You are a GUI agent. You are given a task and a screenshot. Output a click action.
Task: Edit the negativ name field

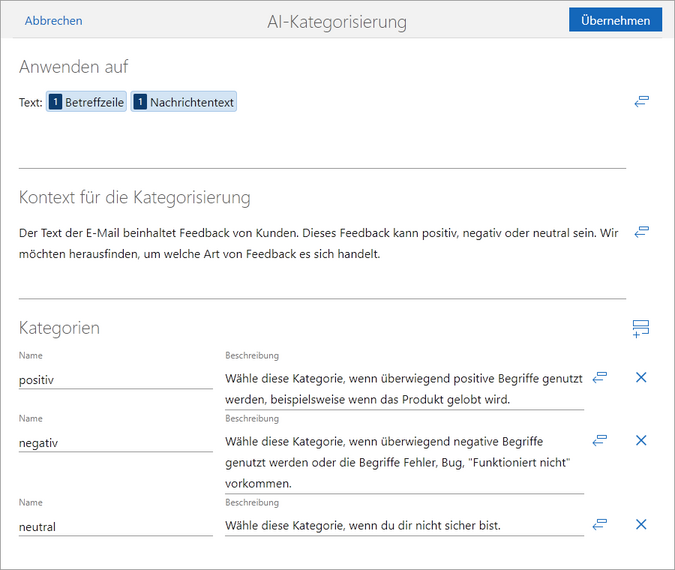(x=115, y=442)
